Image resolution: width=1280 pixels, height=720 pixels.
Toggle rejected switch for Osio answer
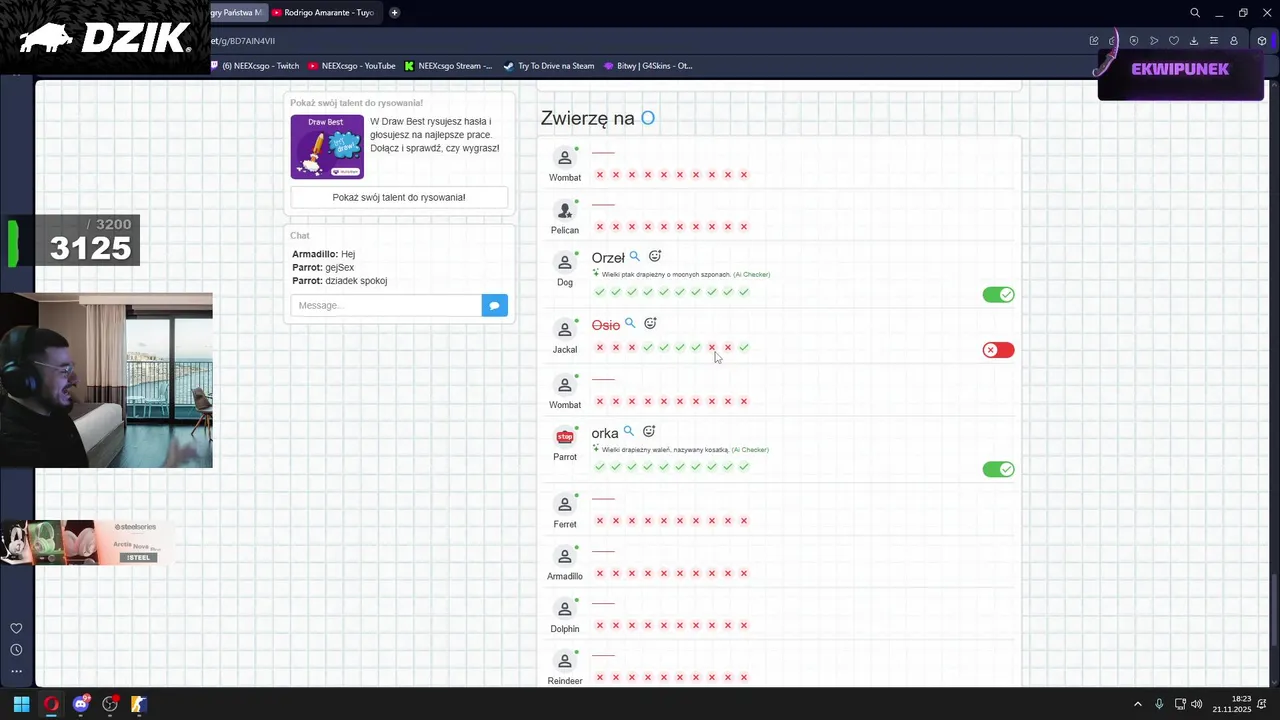pyautogui.click(x=998, y=350)
